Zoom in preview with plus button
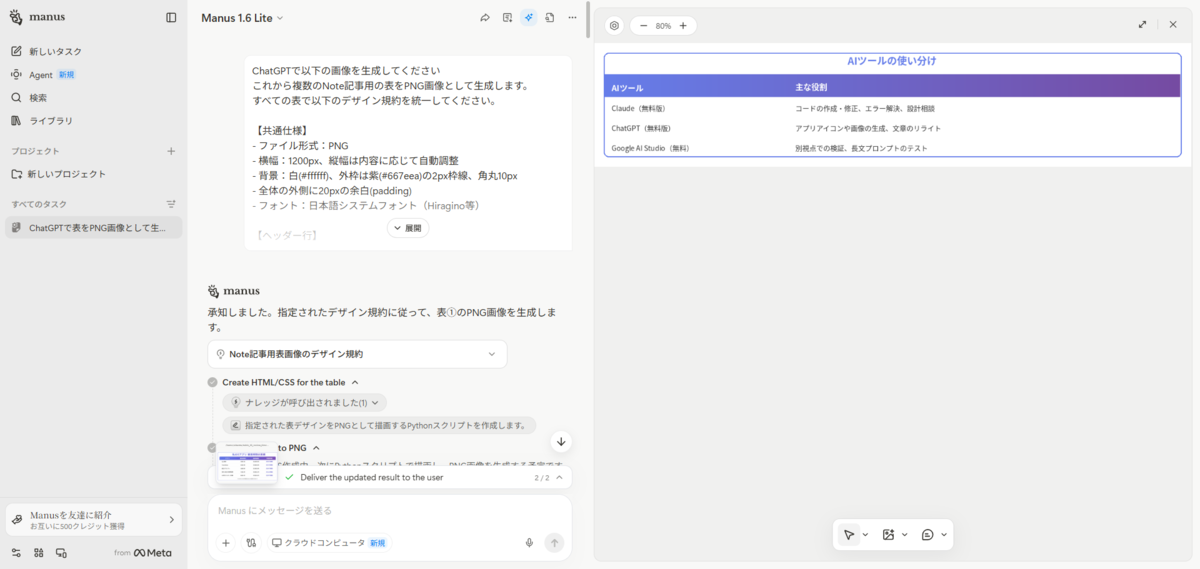The height and width of the screenshot is (569, 1200). 683,26
